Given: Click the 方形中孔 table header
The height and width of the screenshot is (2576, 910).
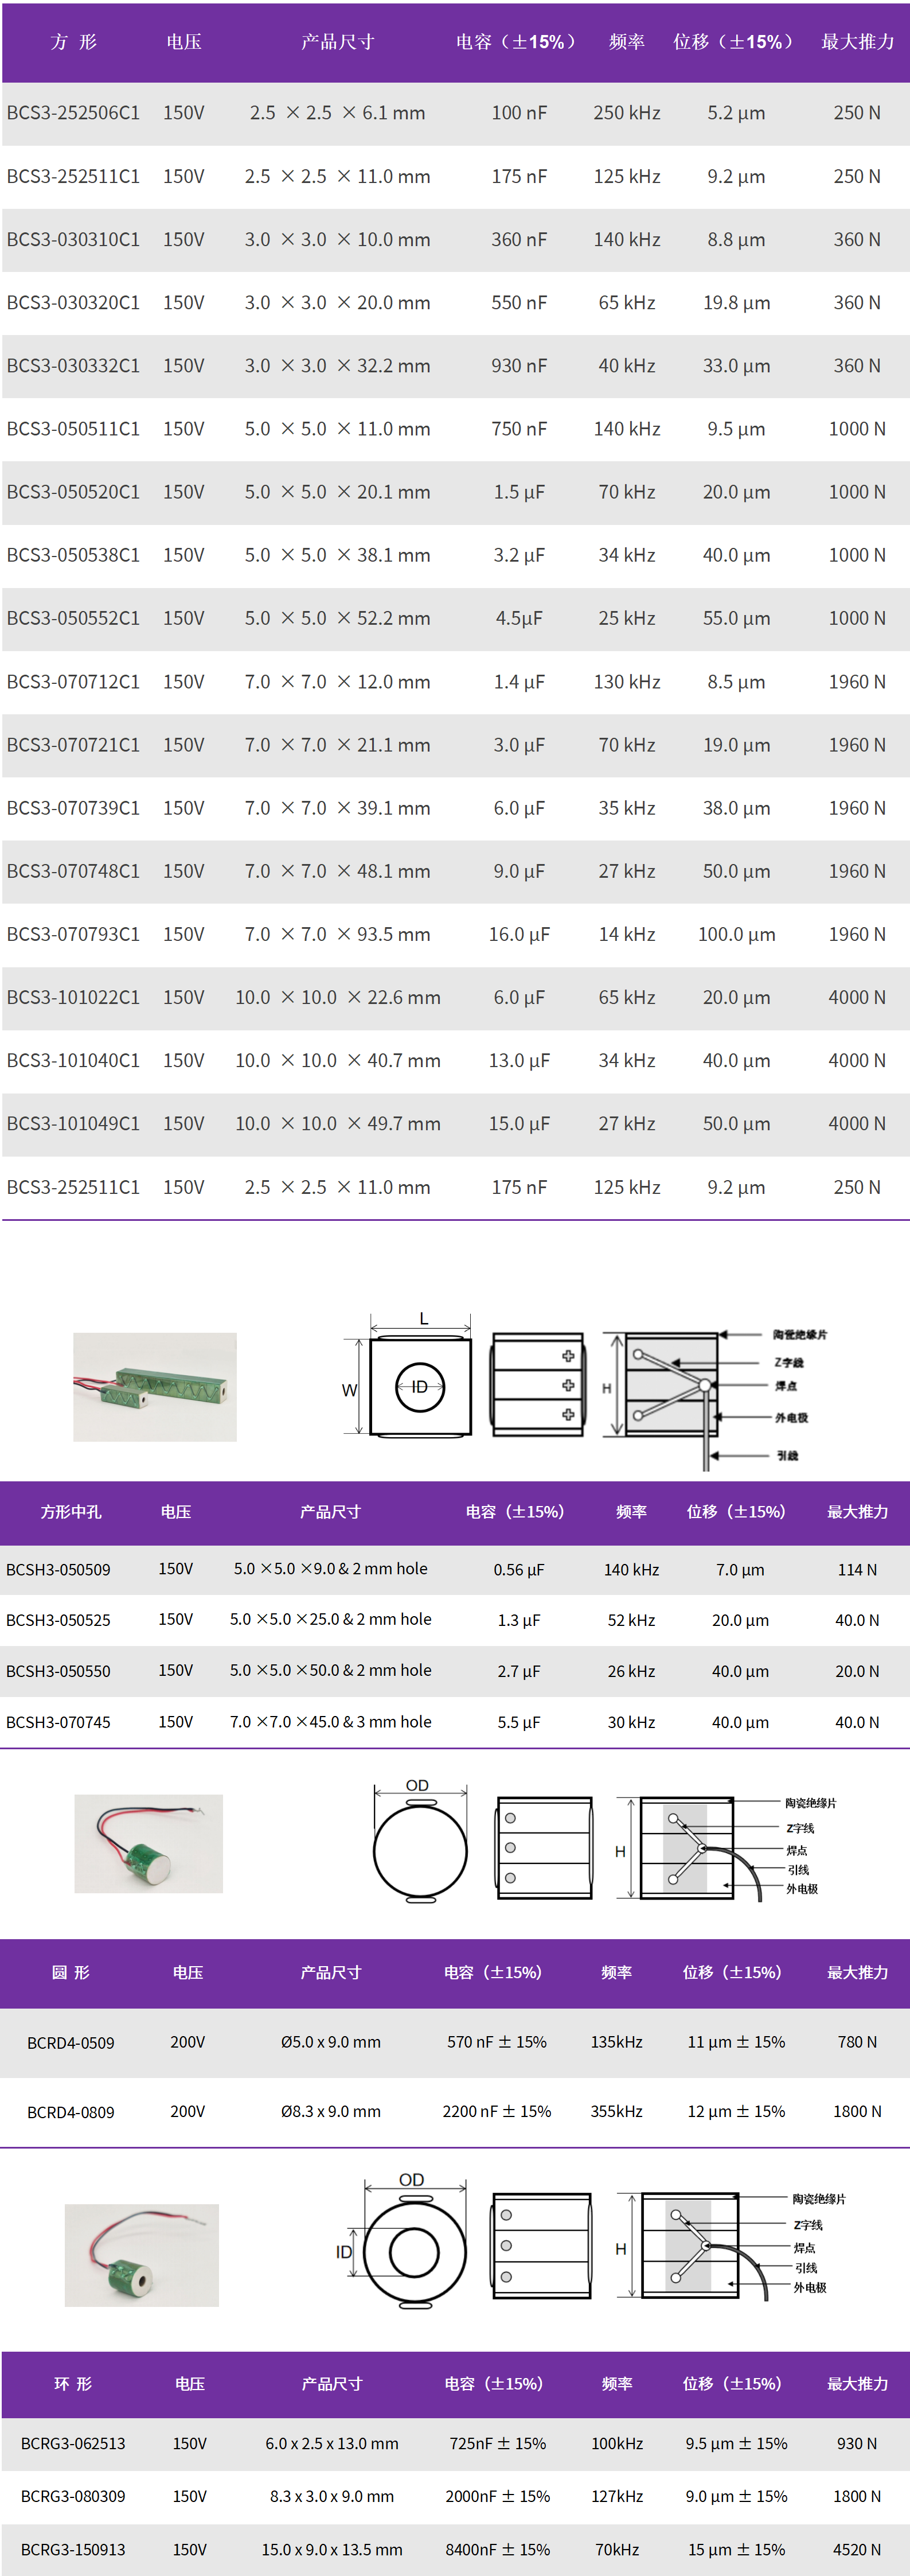Looking at the screenshot, I should tap(71, 1511).
